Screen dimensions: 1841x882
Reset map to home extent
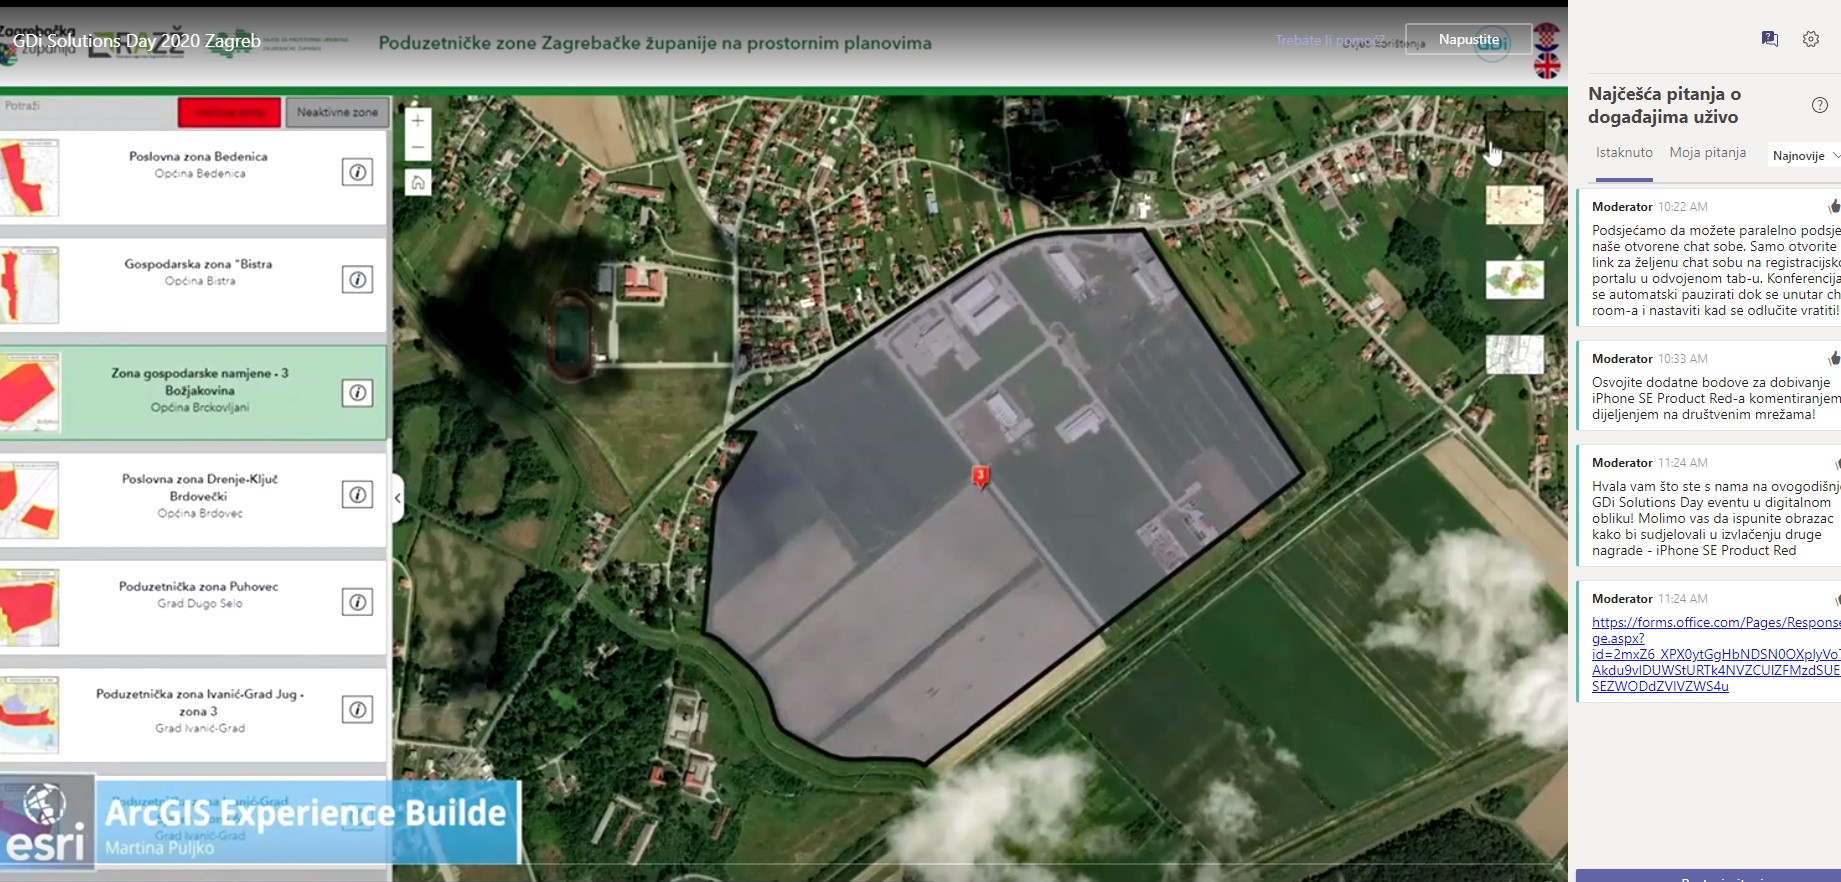pyautogui.click(x=418, y=182)
